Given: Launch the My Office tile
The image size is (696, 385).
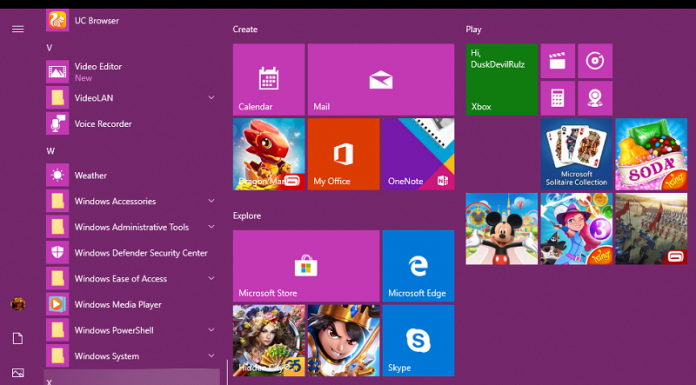Looking at the screenshot, I should (x=344, y=154).
